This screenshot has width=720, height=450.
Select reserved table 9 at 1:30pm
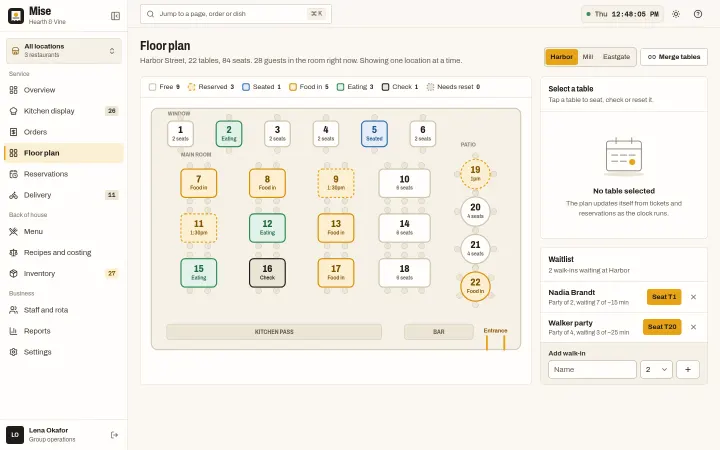pyautogui.click(x=336, y=183)
